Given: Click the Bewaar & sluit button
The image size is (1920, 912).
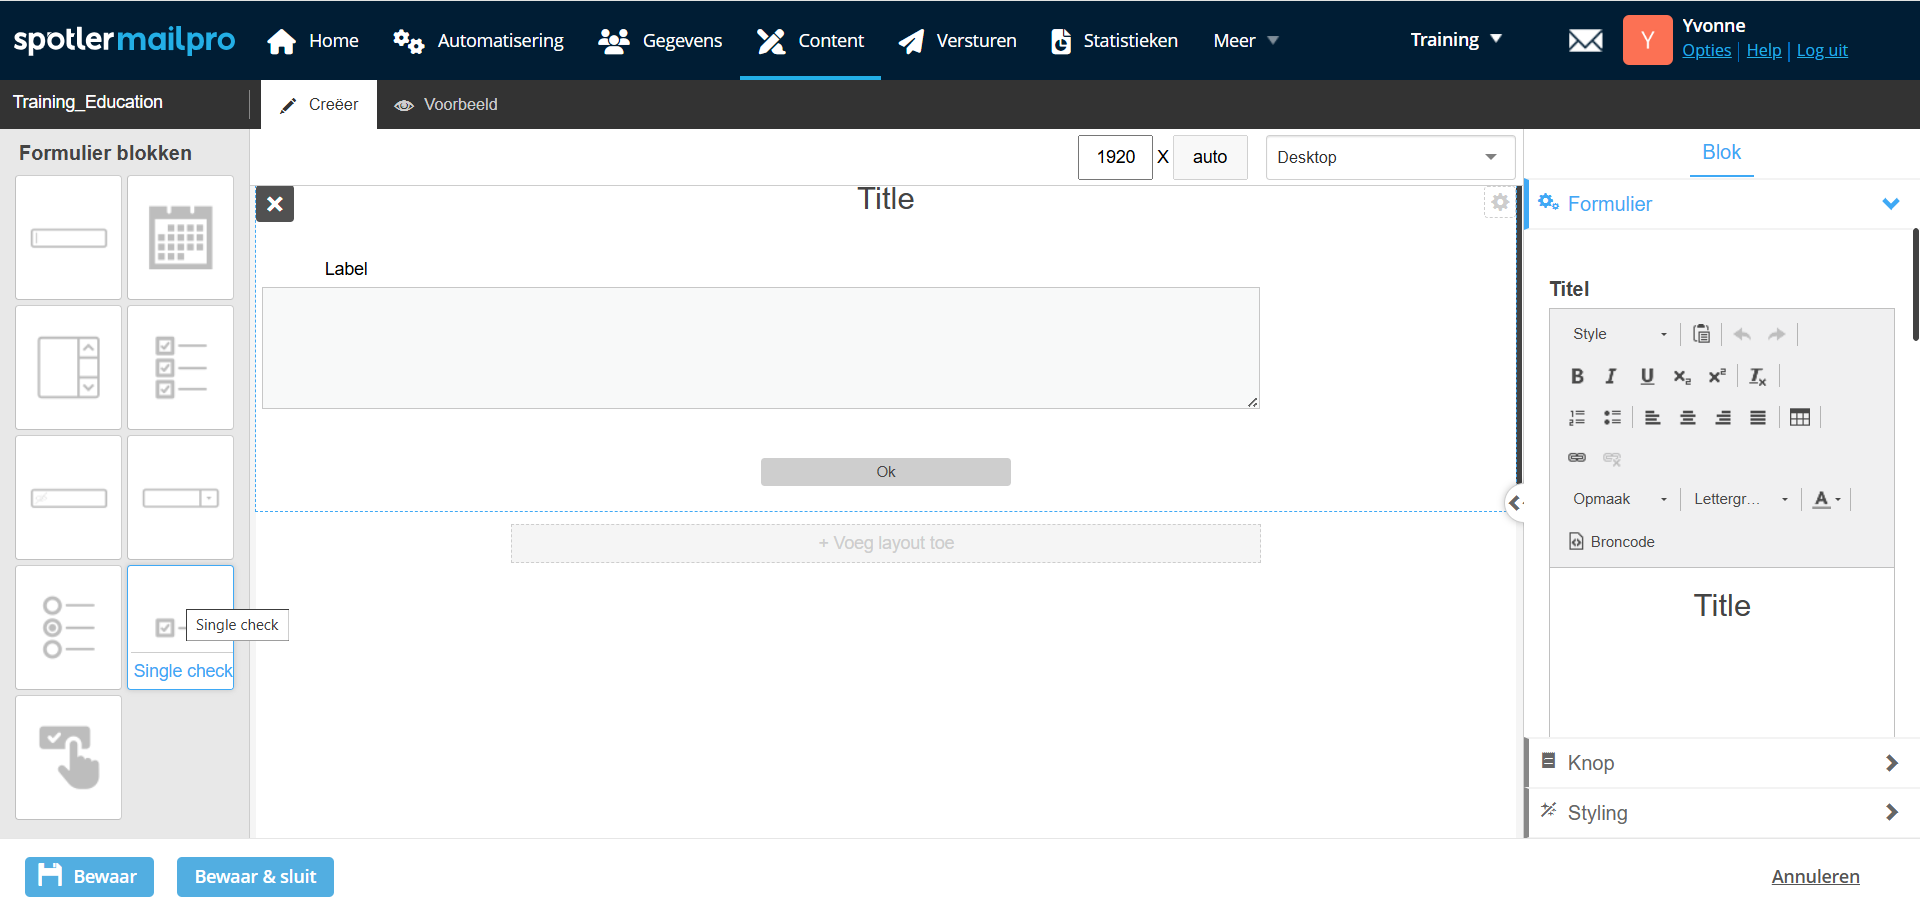Looking at the screenshot, I should tap(255, 877).
